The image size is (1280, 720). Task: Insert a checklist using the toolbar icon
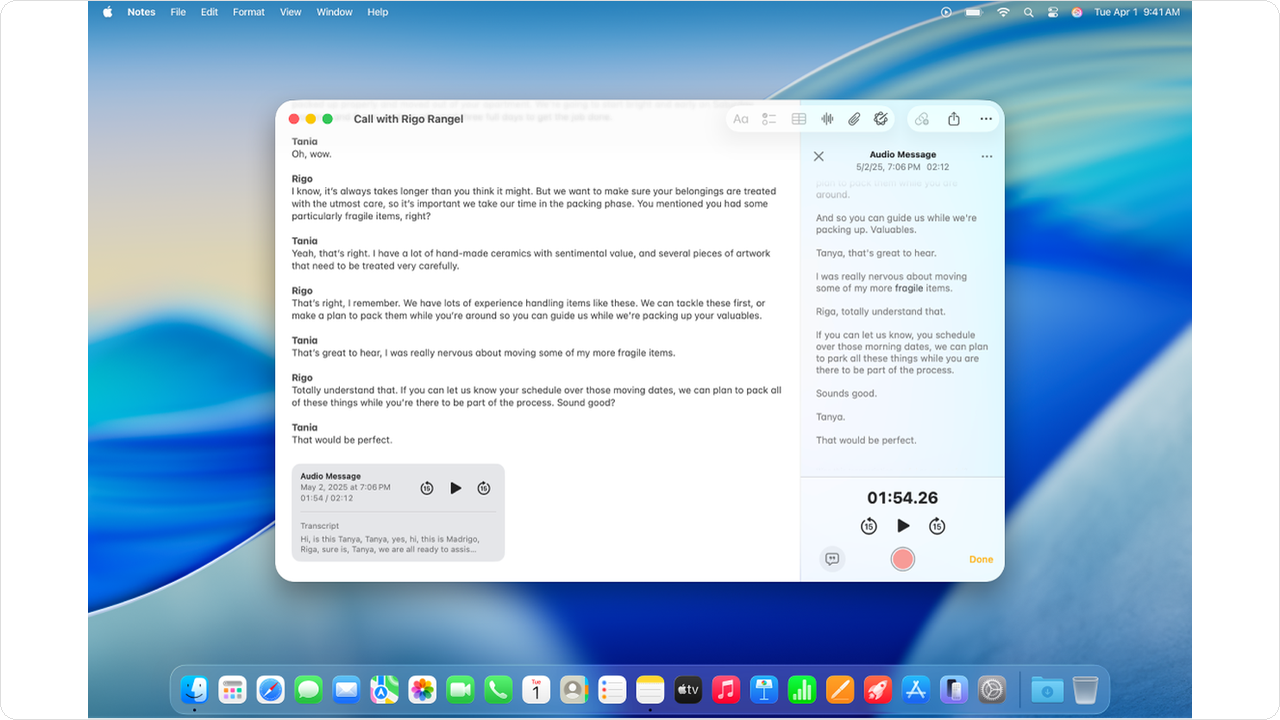[769, 119]
